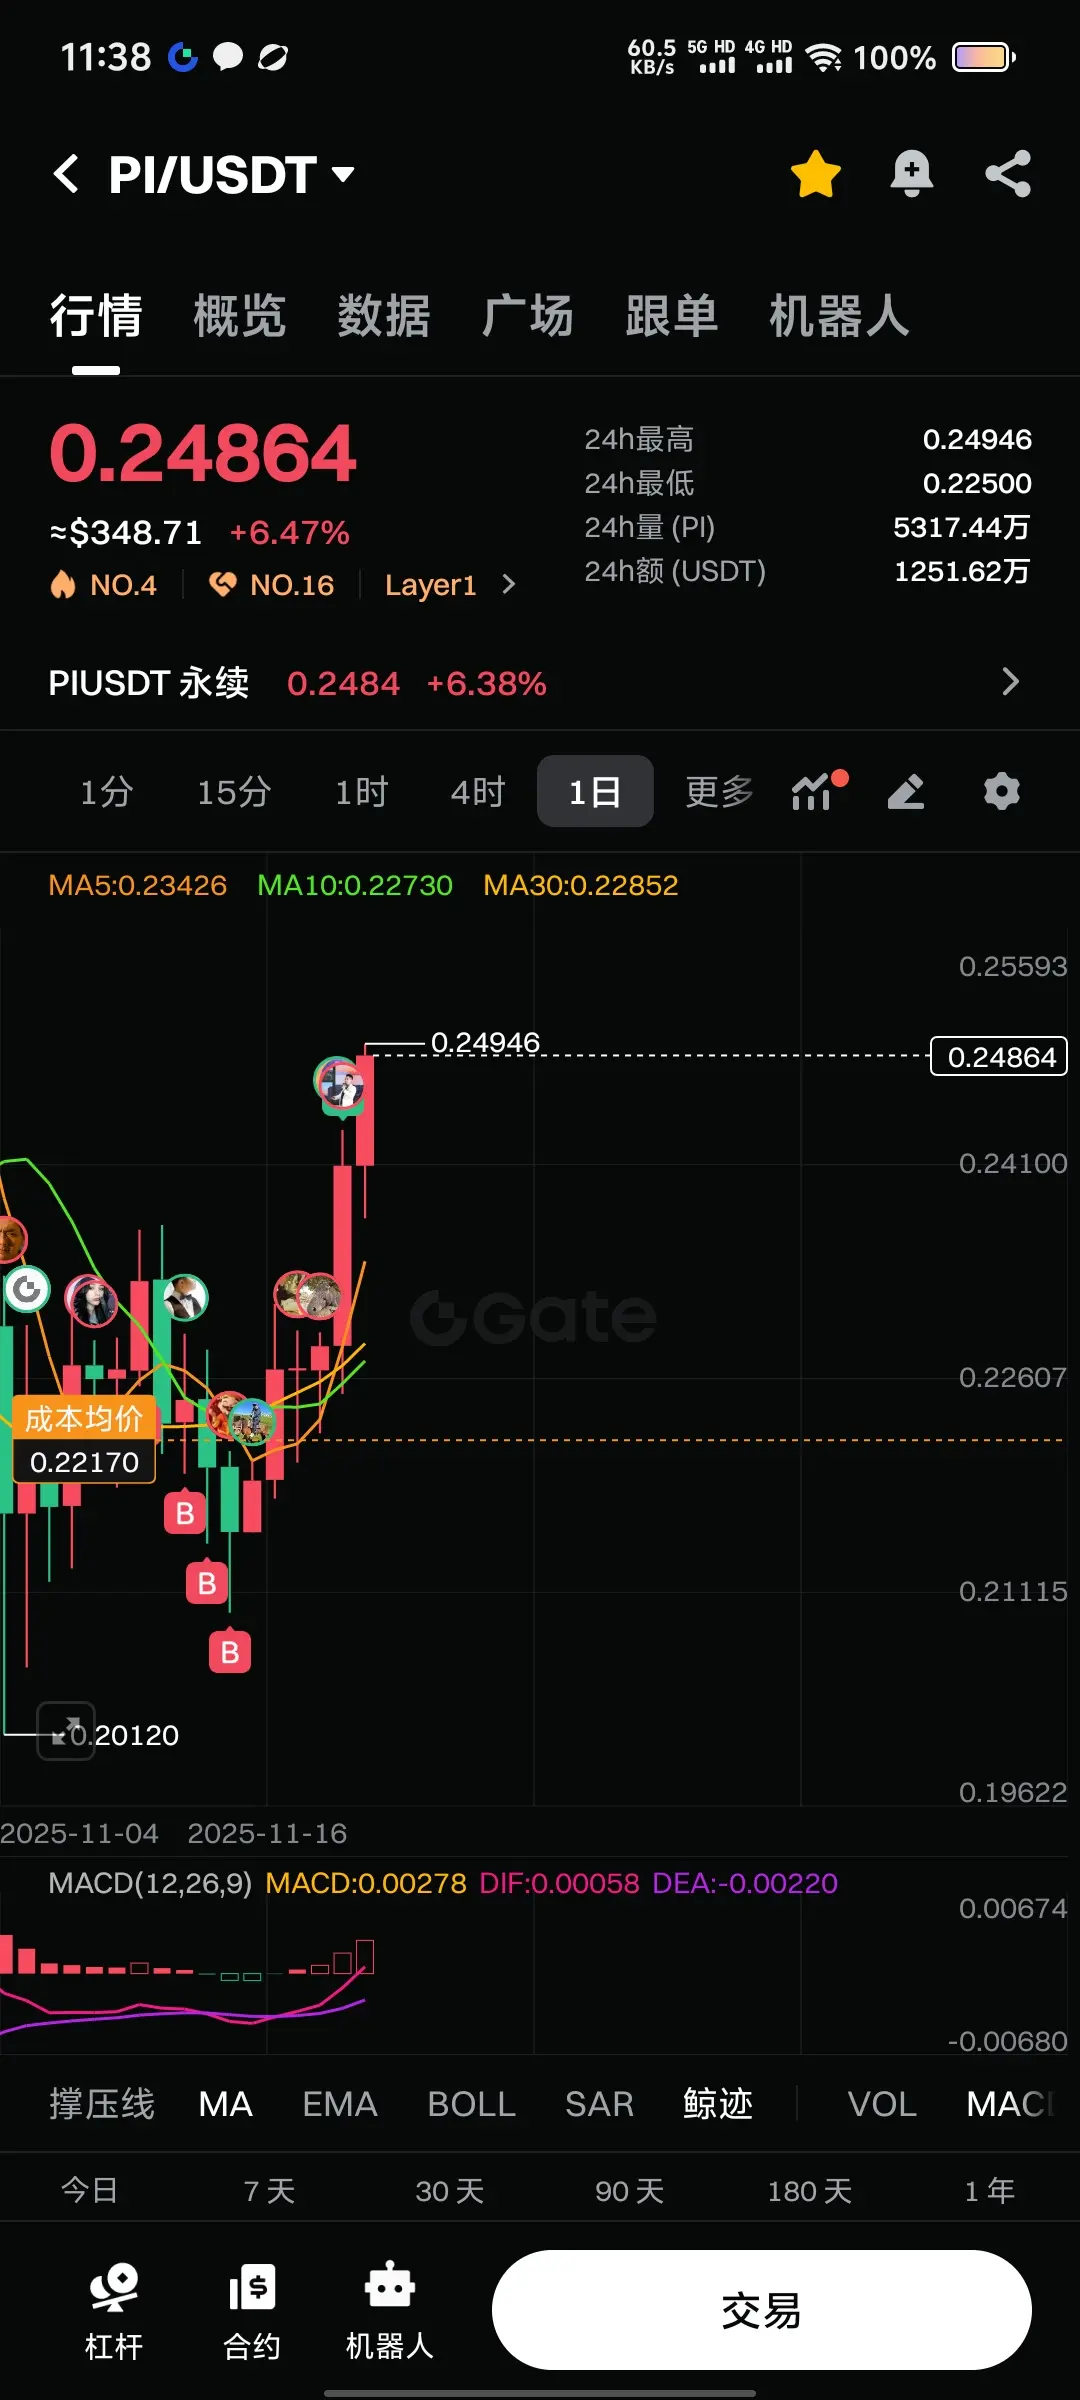Open PIUSDT 永续 contract chevron
Image resolution: width=1080 pixels, height=2400 pixels.
(x=1011, y=682)
